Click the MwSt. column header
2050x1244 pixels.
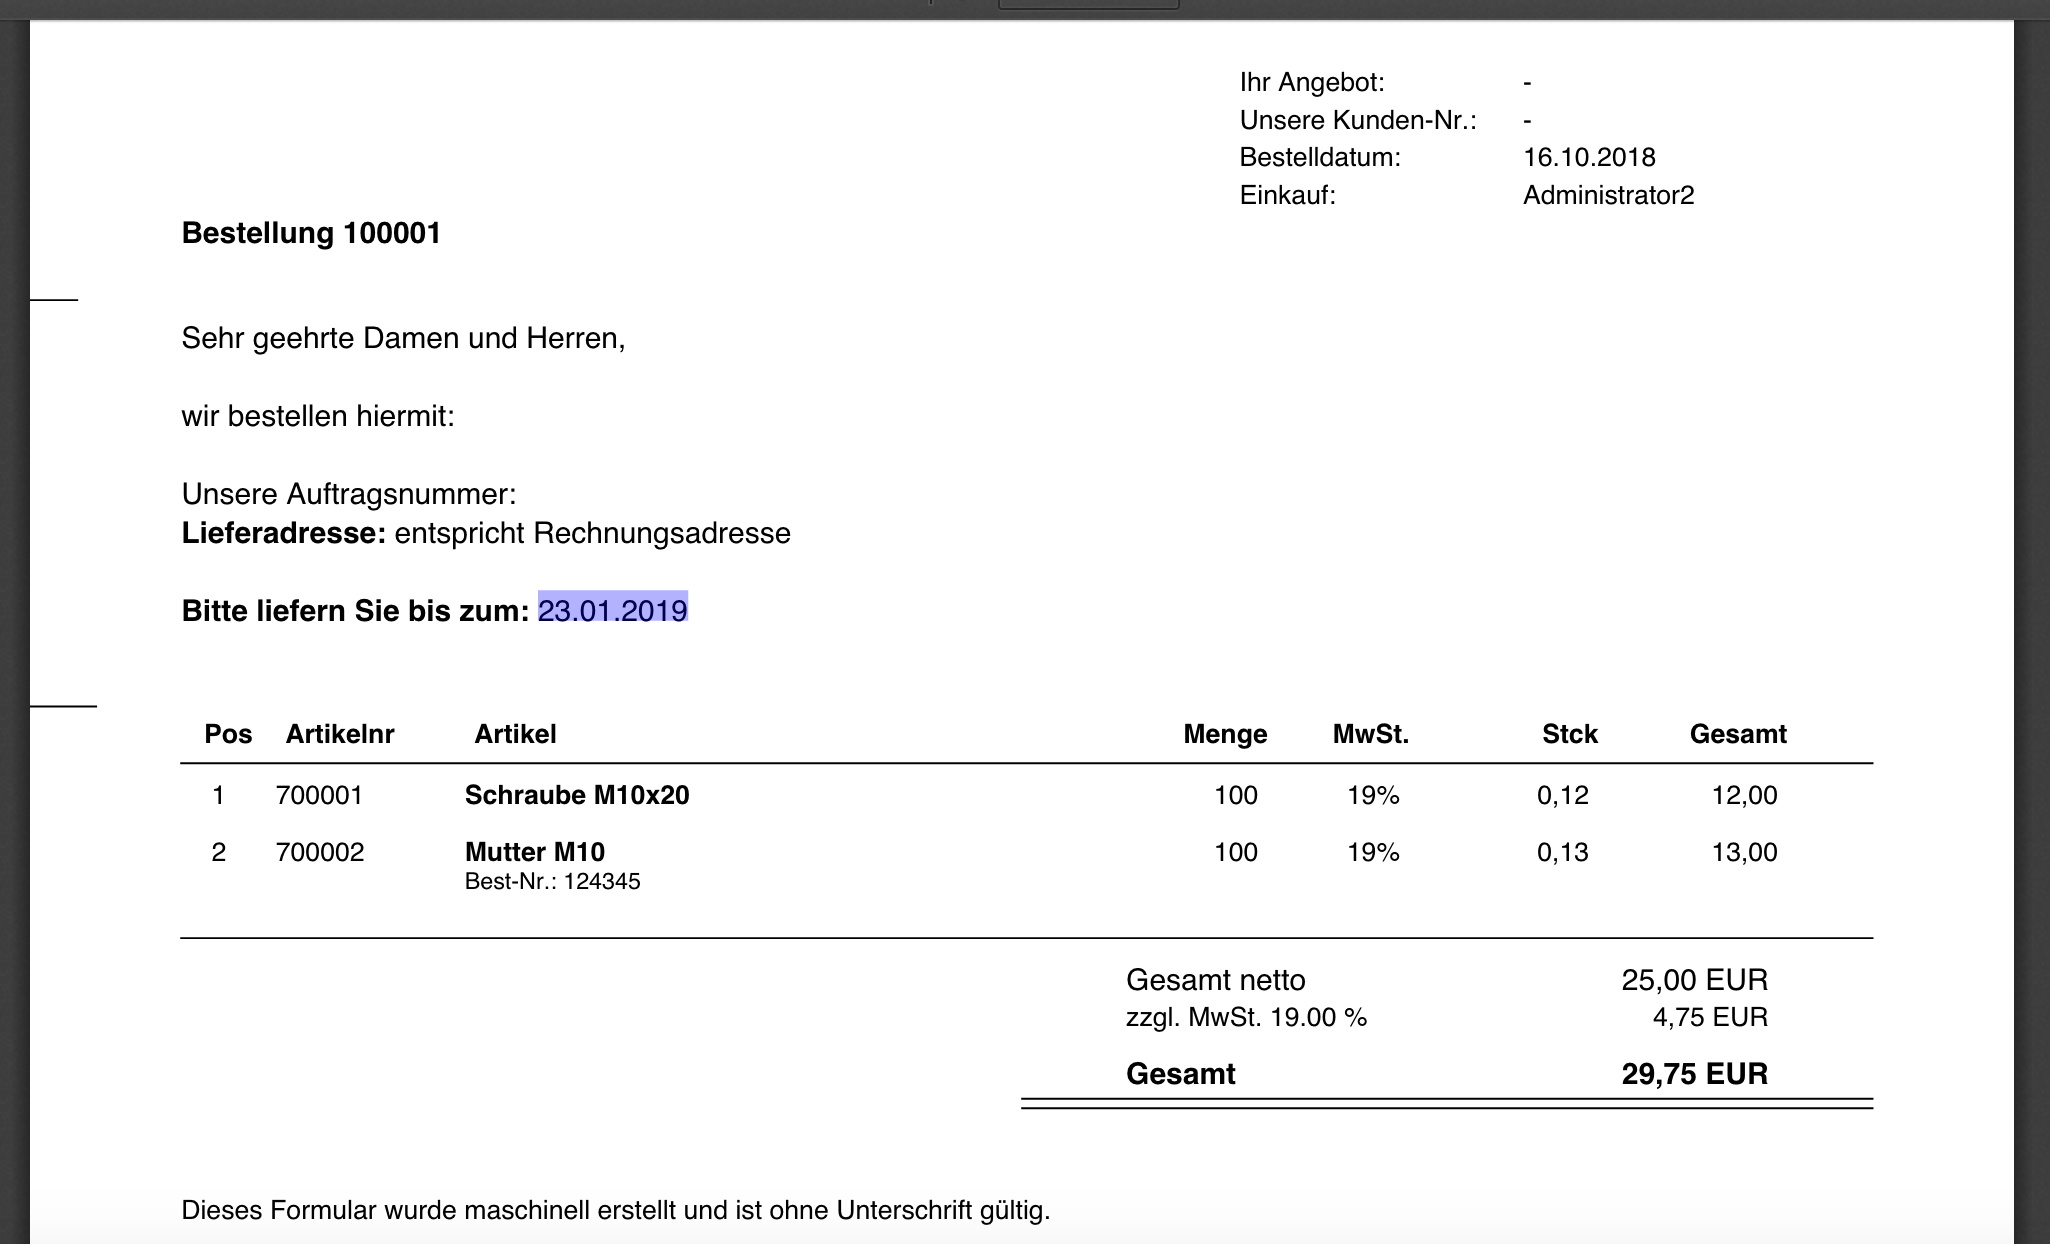[x=1370, y=734]
